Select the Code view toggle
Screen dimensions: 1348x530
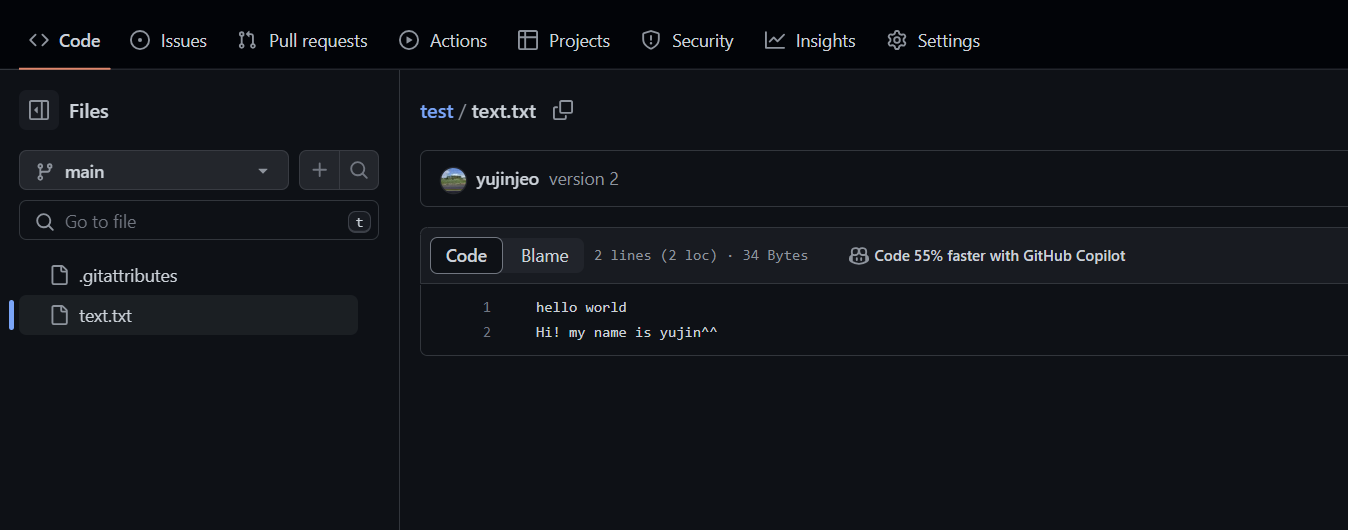[x=466, y=256]
